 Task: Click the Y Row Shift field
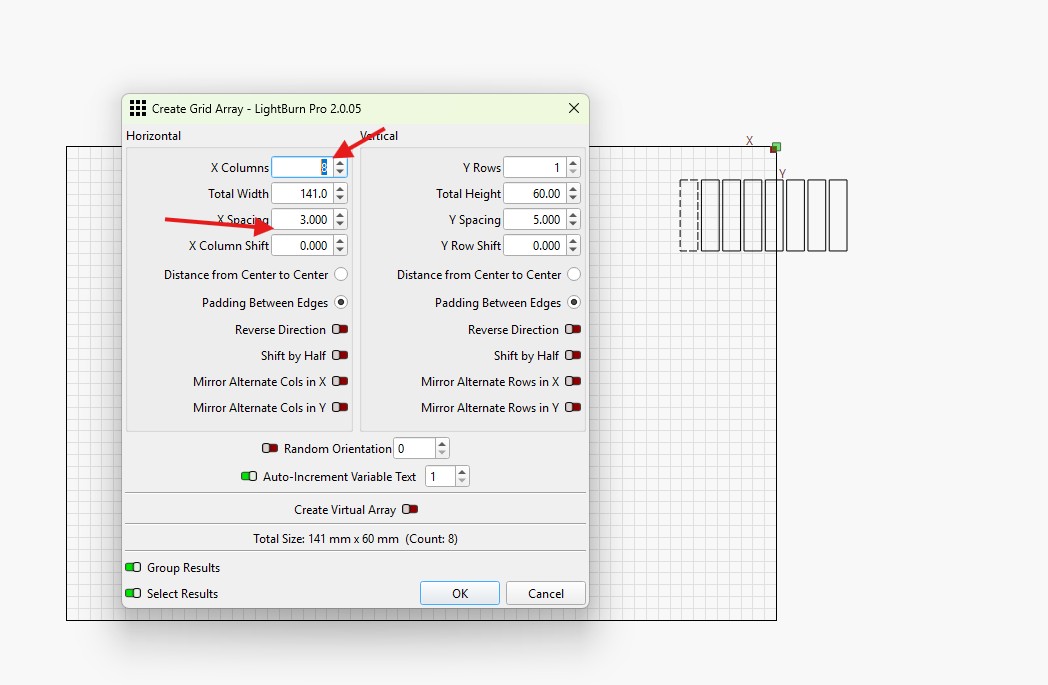535,245
